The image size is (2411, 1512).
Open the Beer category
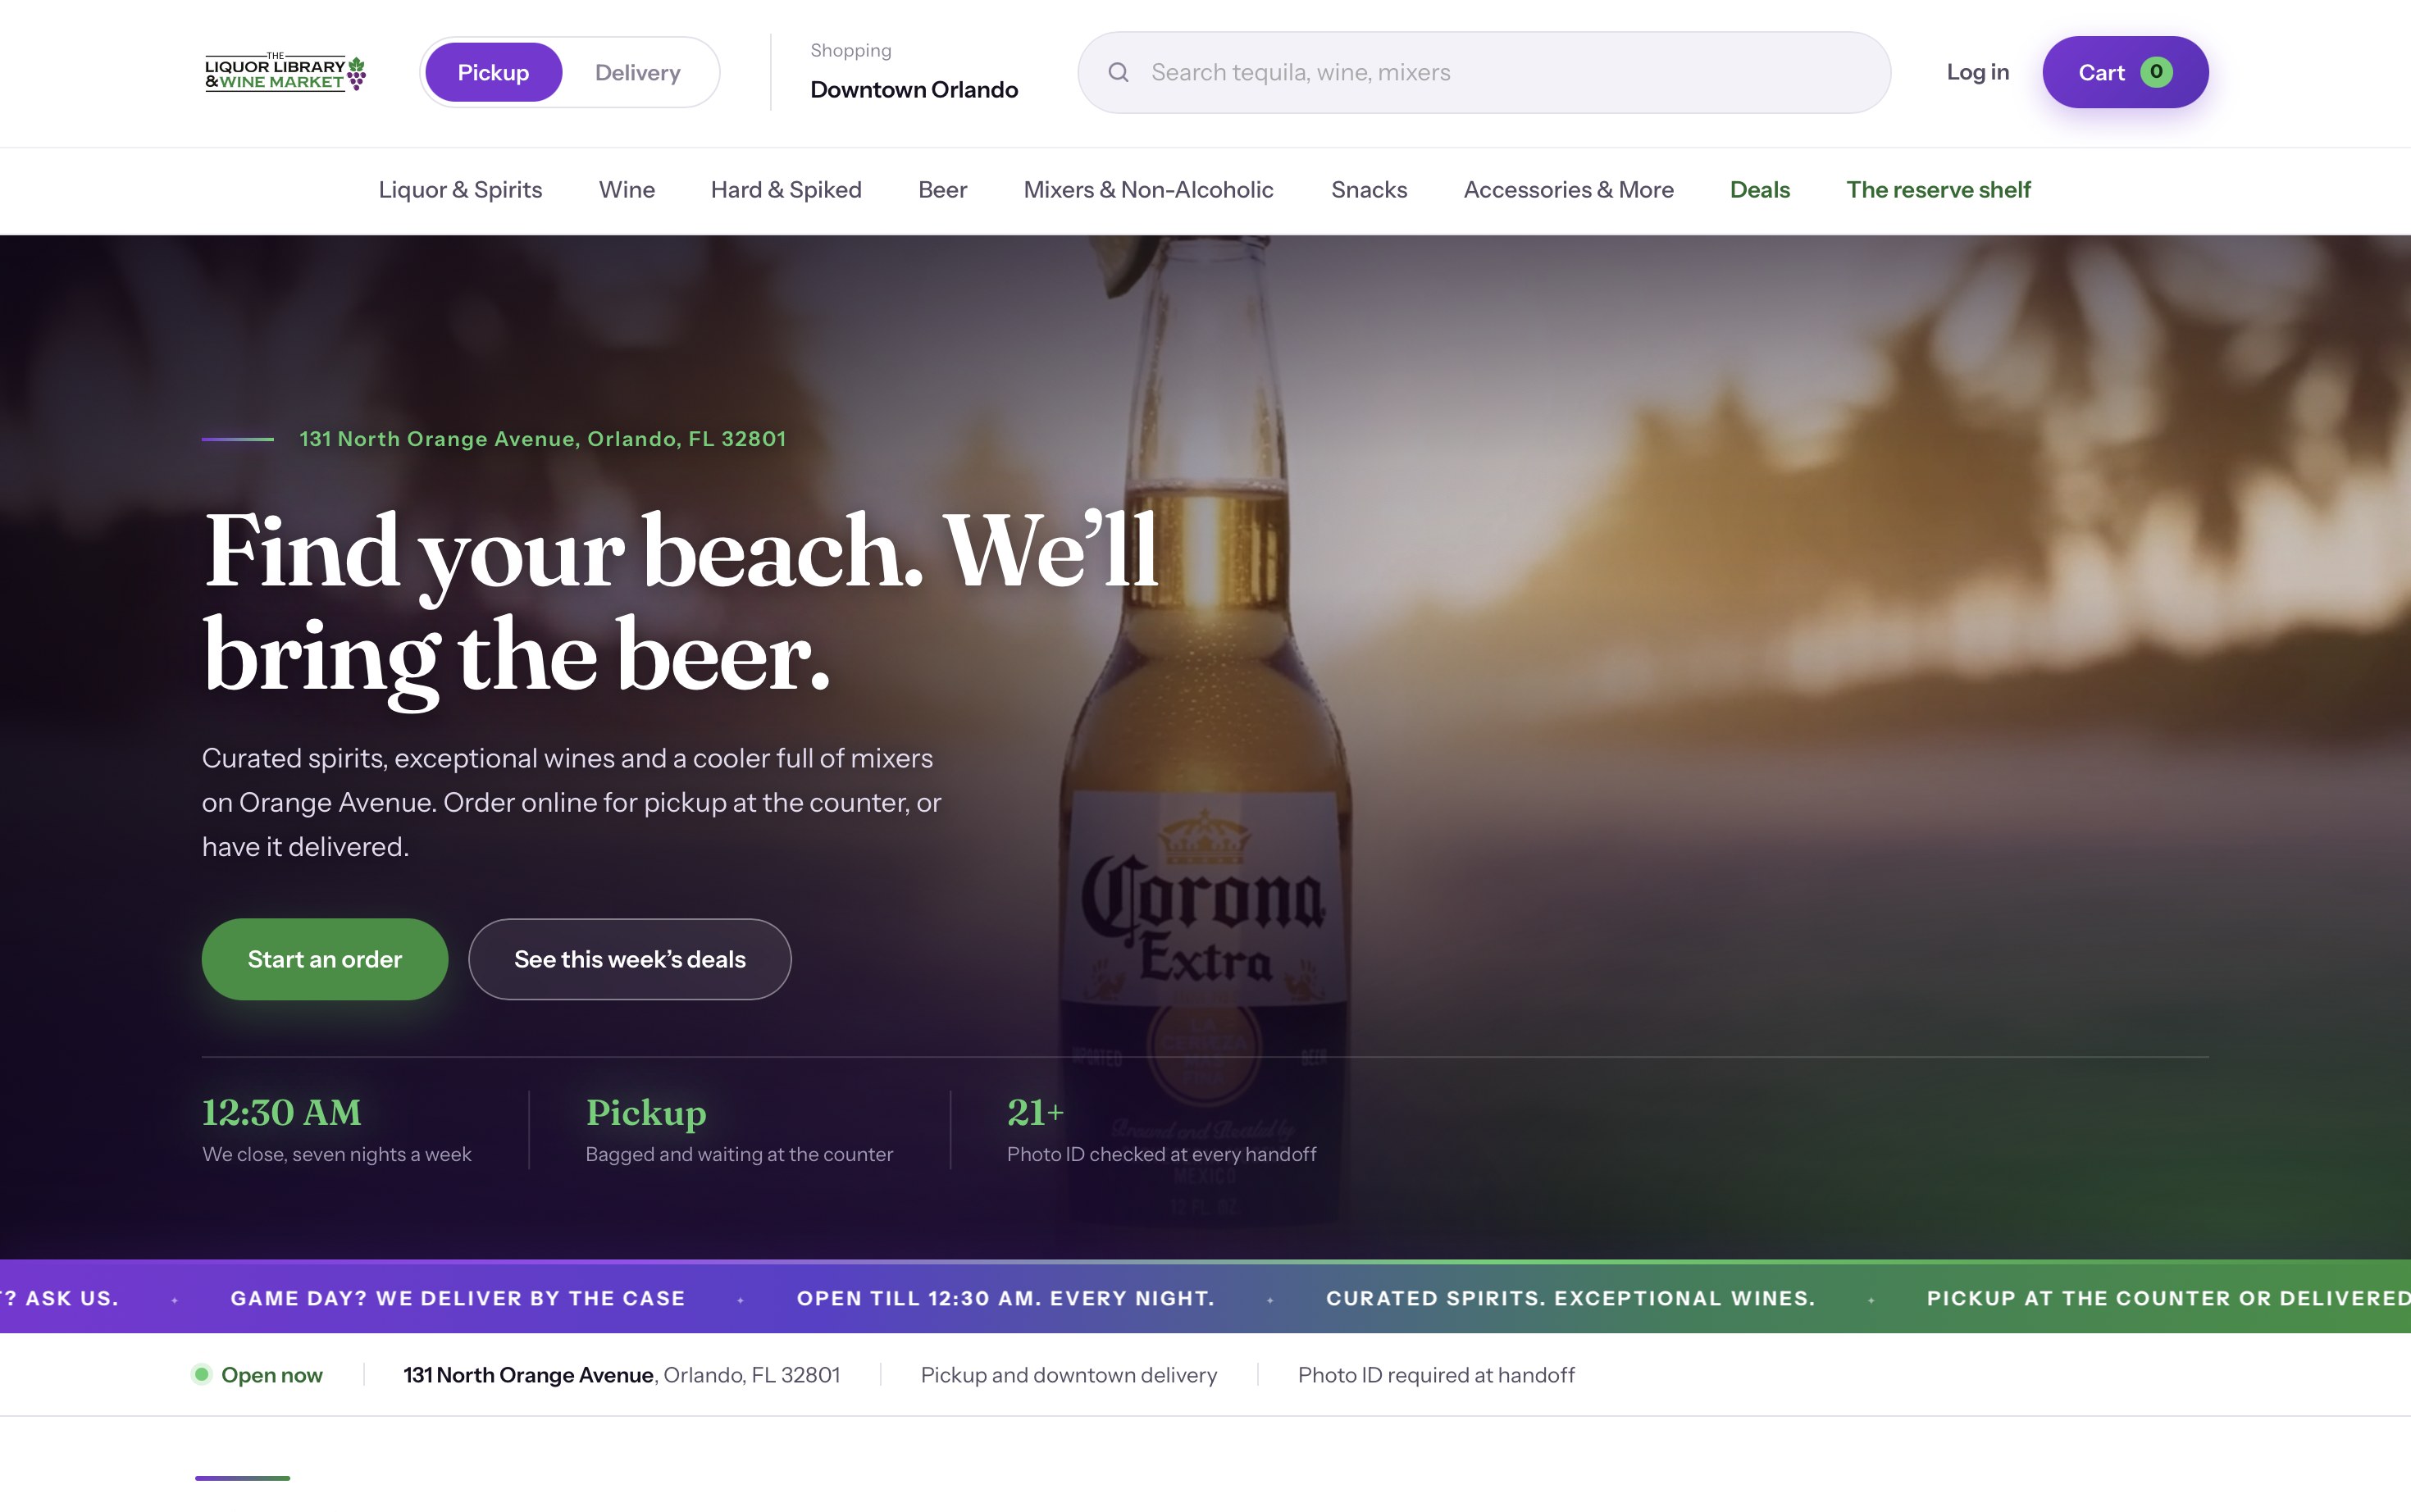coord(942,190)
